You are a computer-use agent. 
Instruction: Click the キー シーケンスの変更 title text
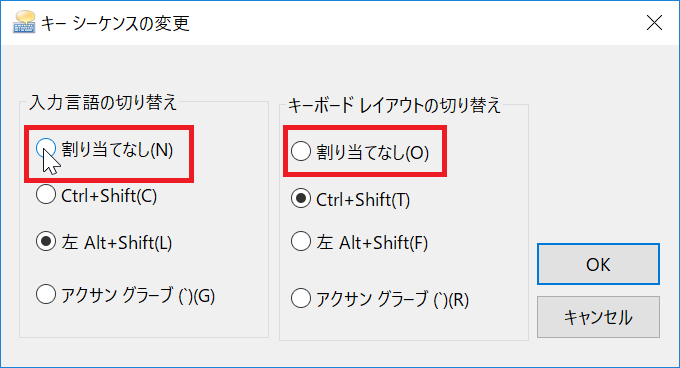click(x=115, y=23)
